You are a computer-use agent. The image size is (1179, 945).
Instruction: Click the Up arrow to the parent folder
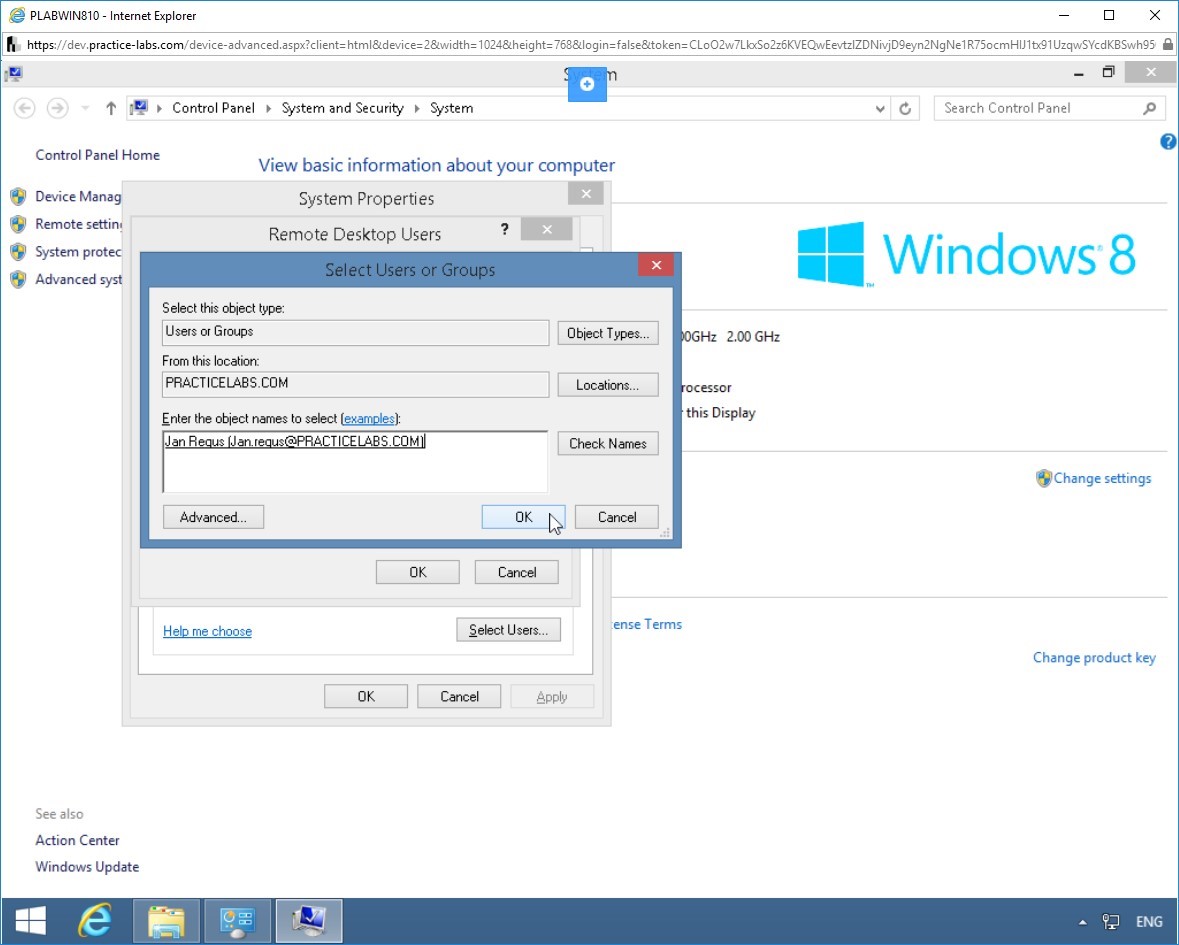tap(111, 108)
